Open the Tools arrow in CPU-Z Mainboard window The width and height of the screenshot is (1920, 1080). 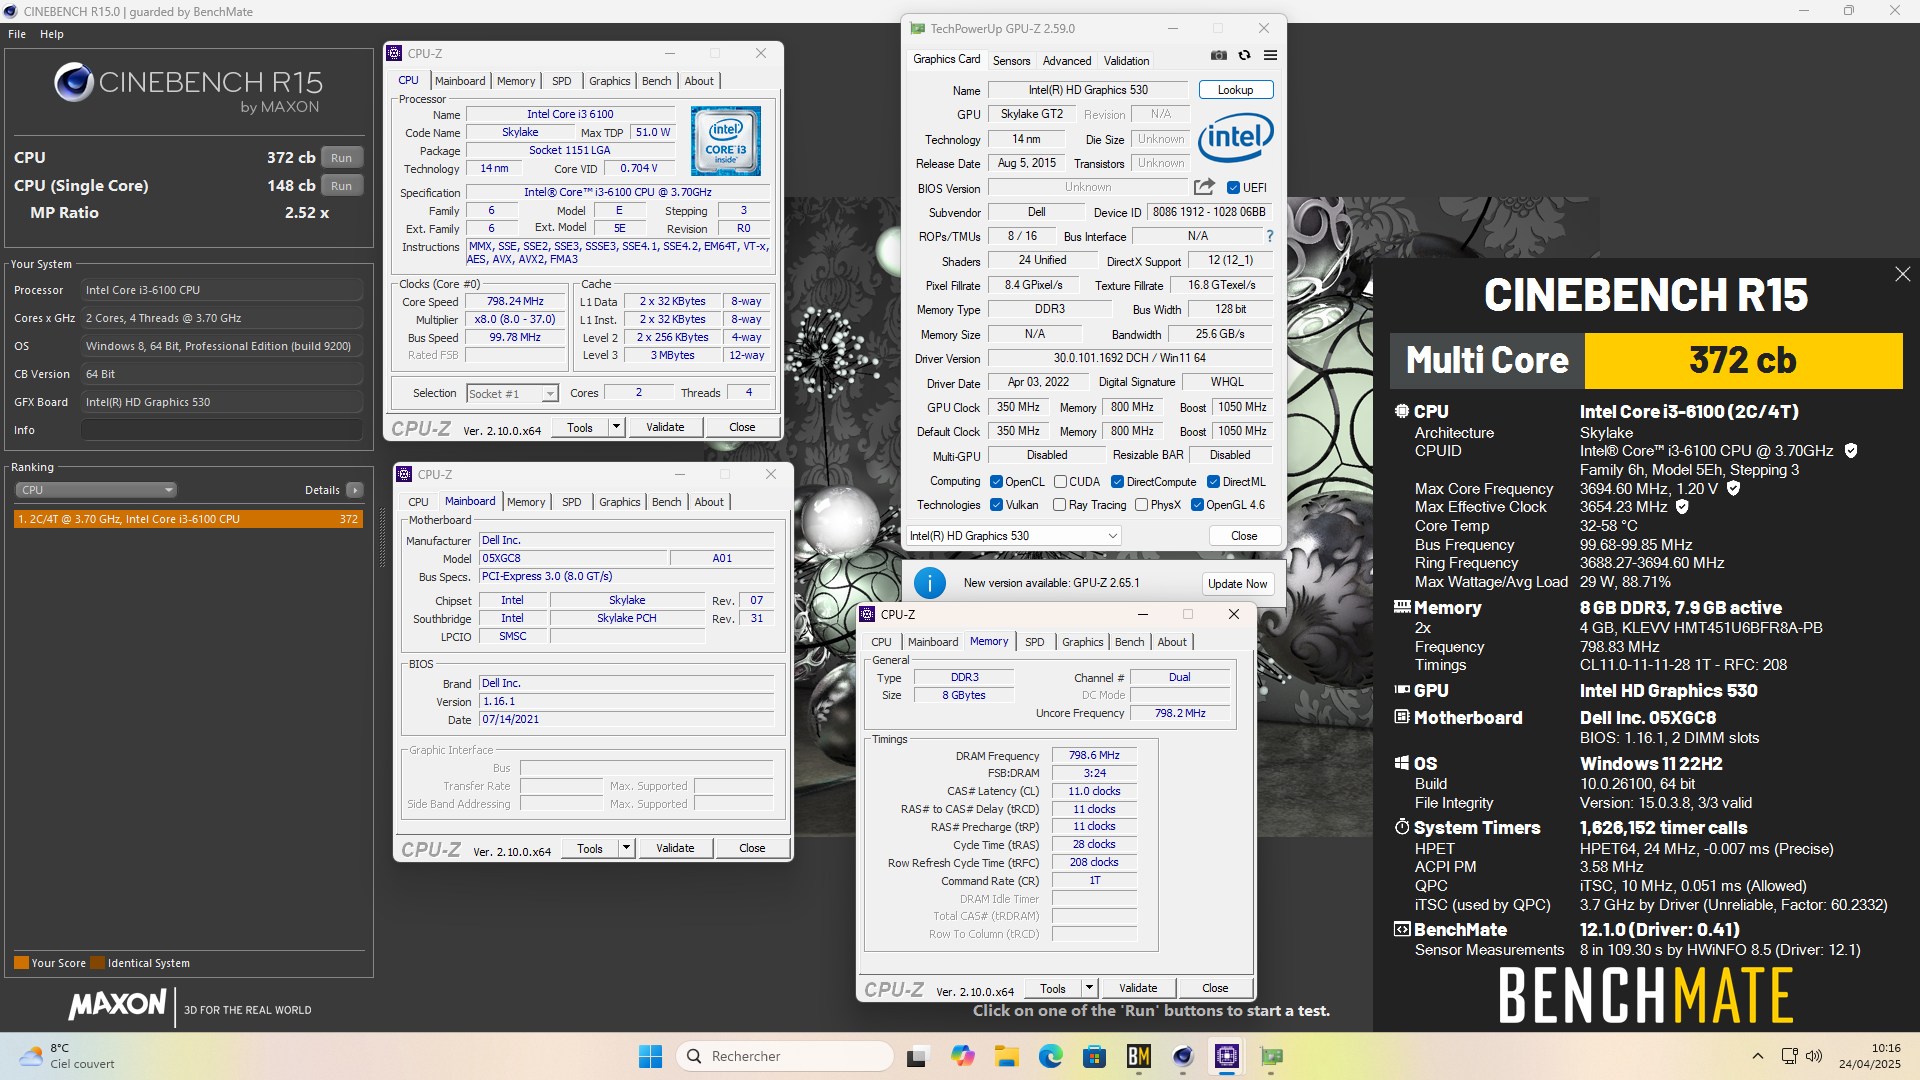click(x=626, y=848)
